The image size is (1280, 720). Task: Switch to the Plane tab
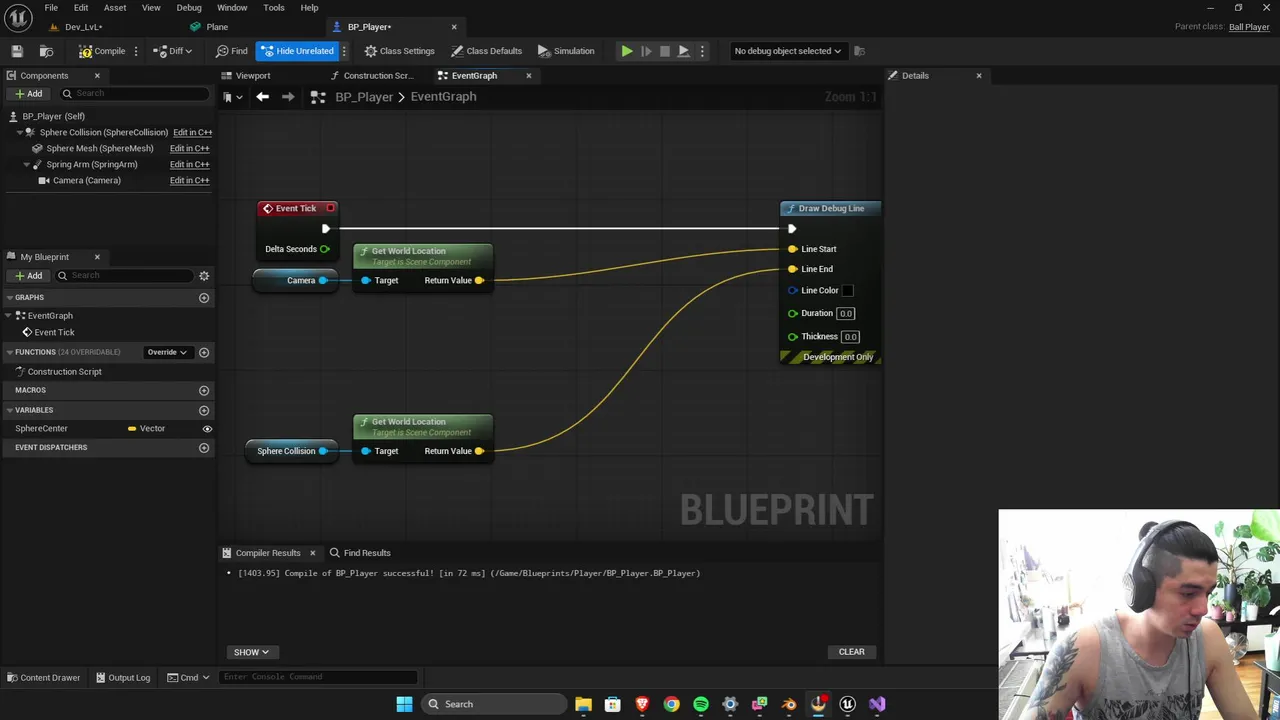217,27
